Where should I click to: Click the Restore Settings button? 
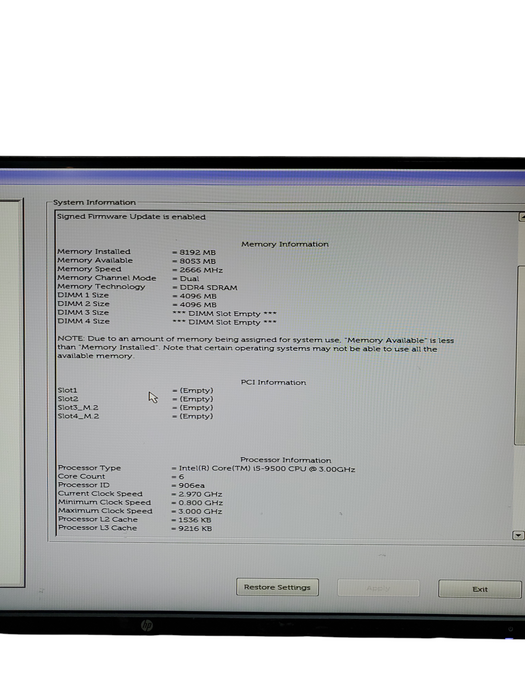pyautogui.click(x=277, y=587)
